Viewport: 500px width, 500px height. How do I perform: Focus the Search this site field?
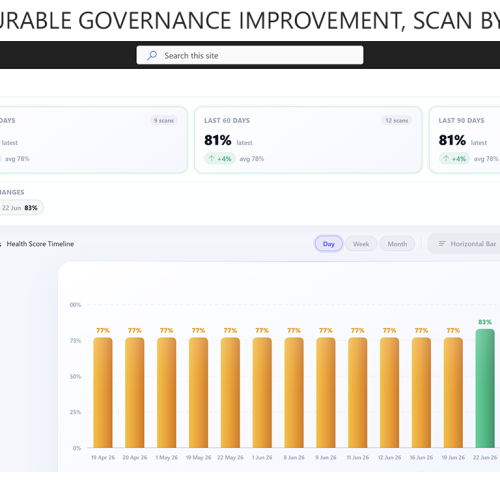click(x=250, y=55)
